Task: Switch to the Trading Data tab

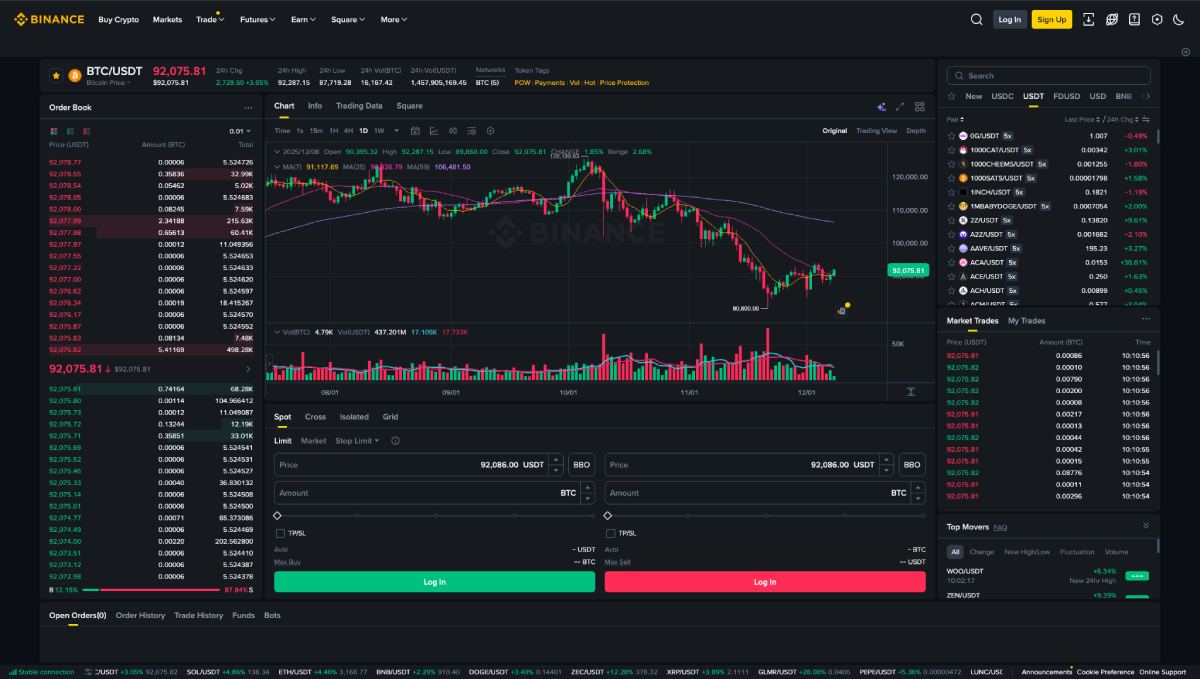Action: [x=359, y=106]
